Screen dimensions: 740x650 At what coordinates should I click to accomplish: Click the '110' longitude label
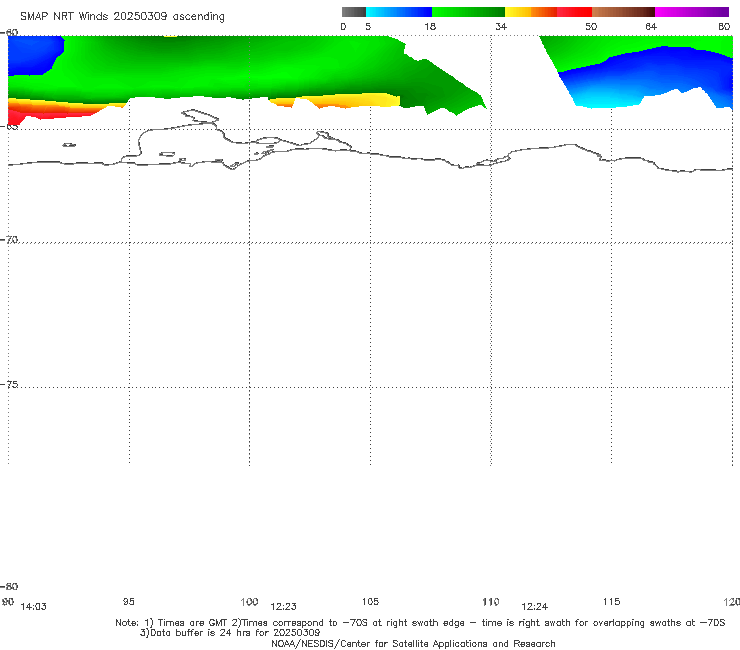pos(491,601)
